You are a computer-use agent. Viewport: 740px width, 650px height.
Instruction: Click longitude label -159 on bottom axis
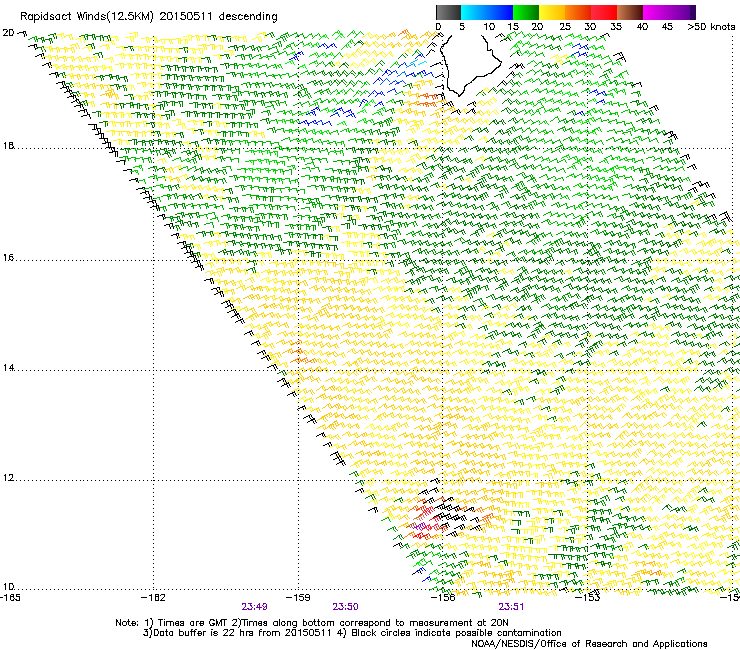pyautogui.click(x=298, y=598)
